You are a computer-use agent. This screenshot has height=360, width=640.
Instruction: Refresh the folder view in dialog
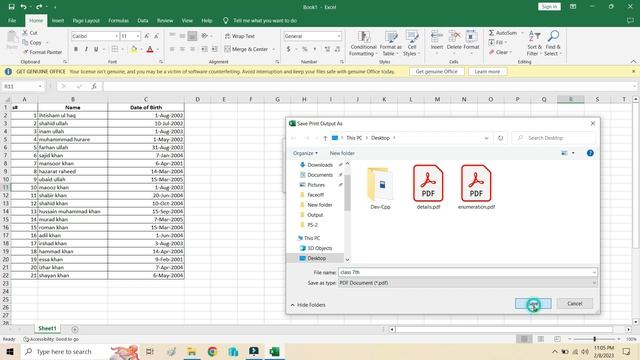coord(500,138)
